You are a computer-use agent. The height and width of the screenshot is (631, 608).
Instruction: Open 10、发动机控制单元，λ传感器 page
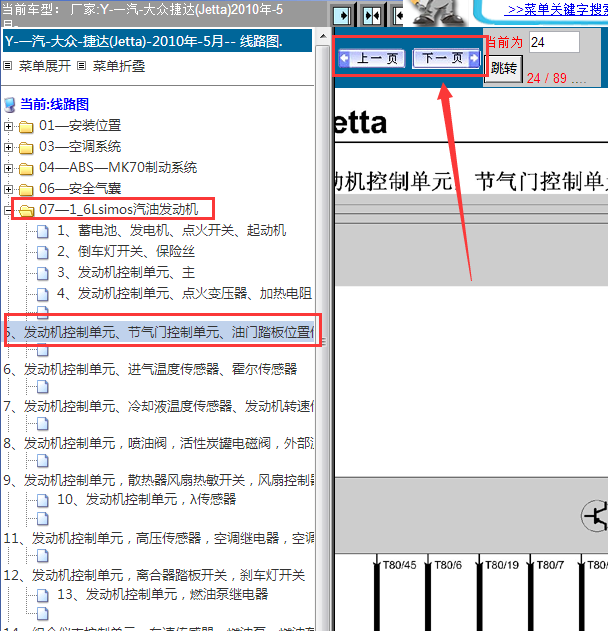click(x=147, y=499)
